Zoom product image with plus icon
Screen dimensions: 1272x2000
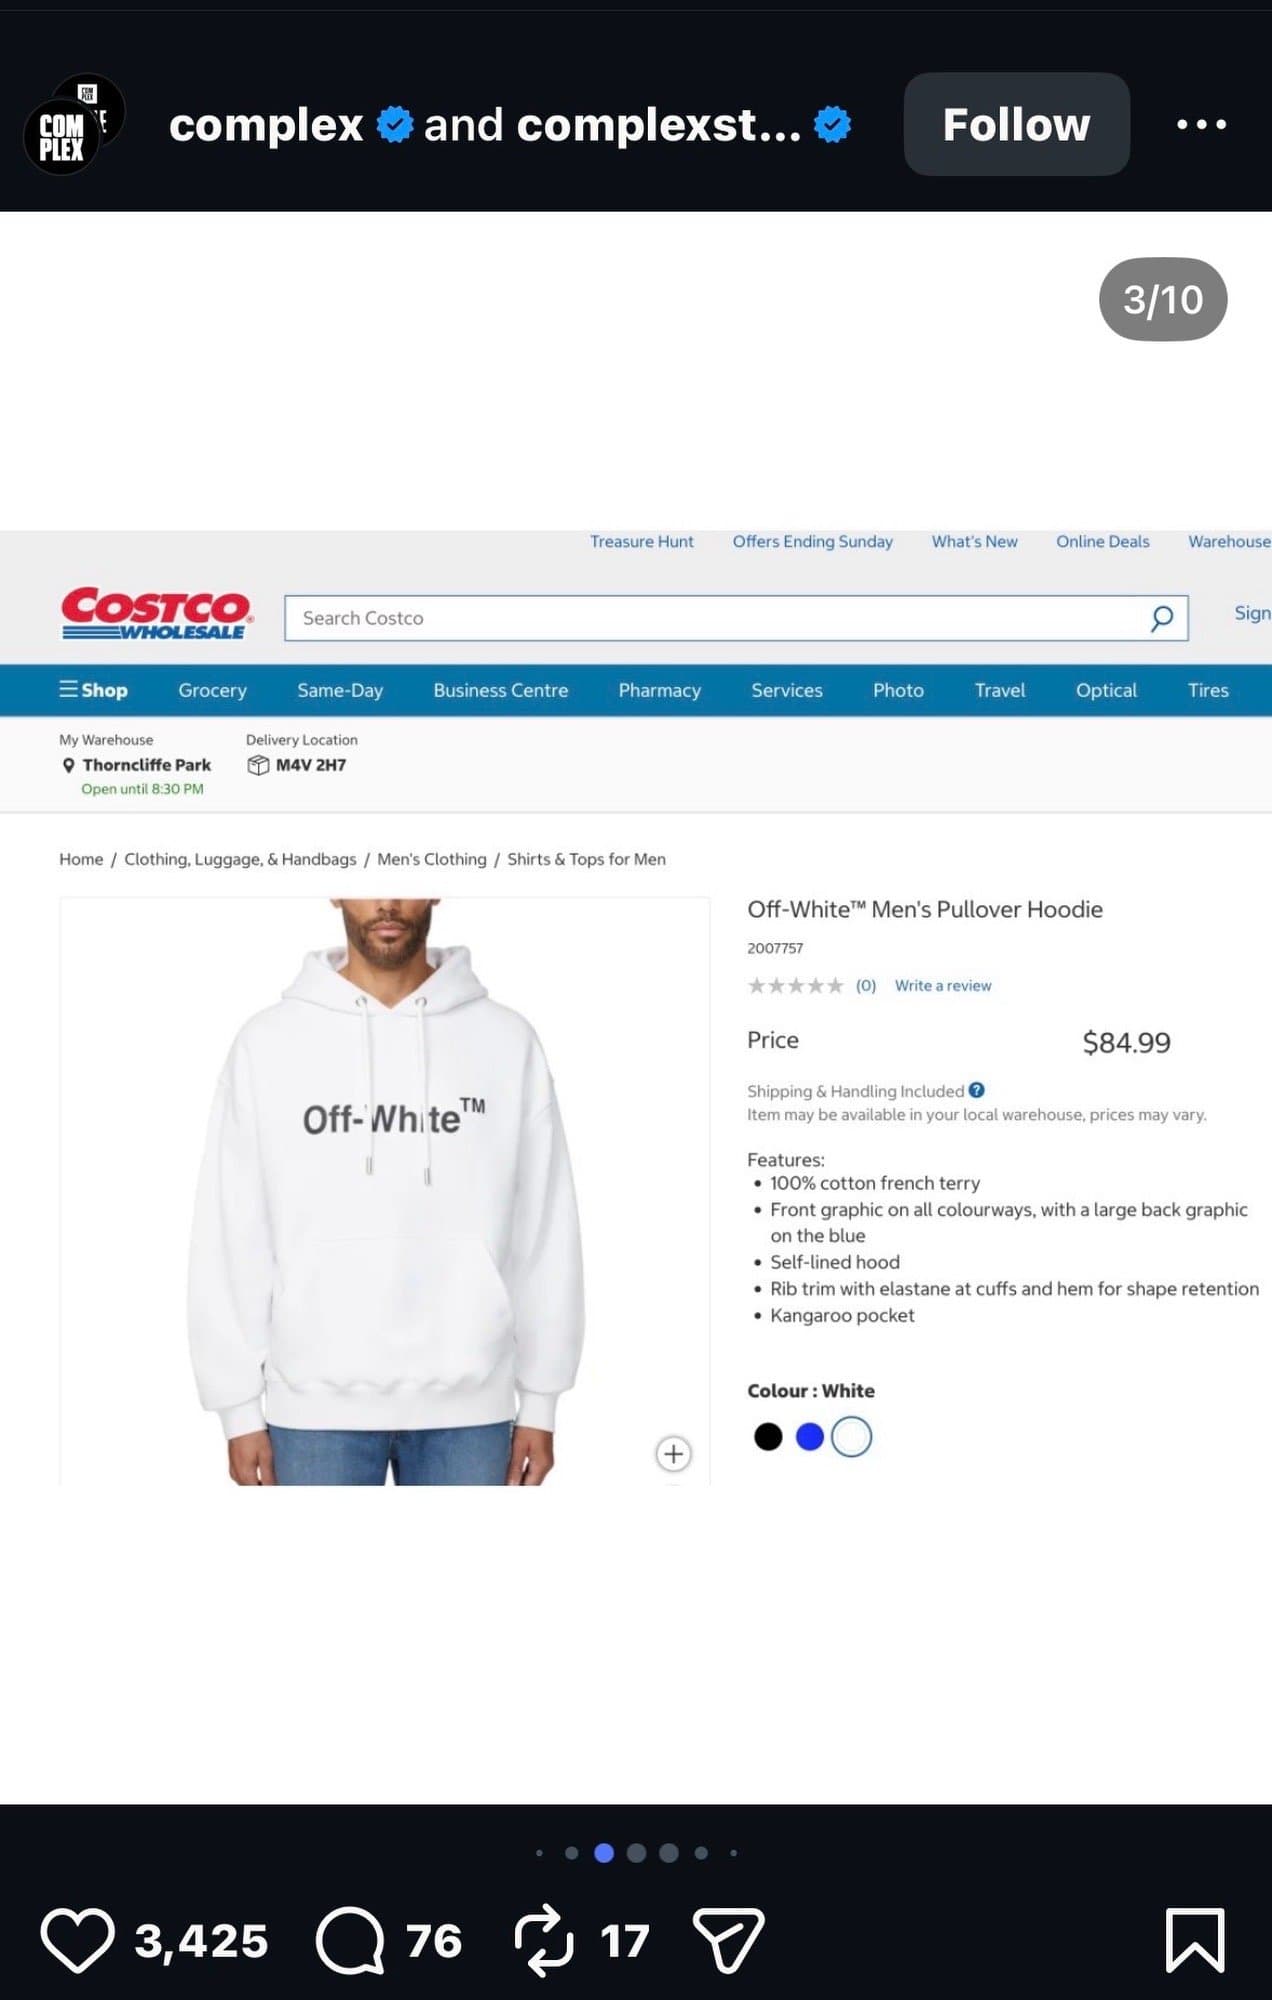click(x=673, y=1453)
